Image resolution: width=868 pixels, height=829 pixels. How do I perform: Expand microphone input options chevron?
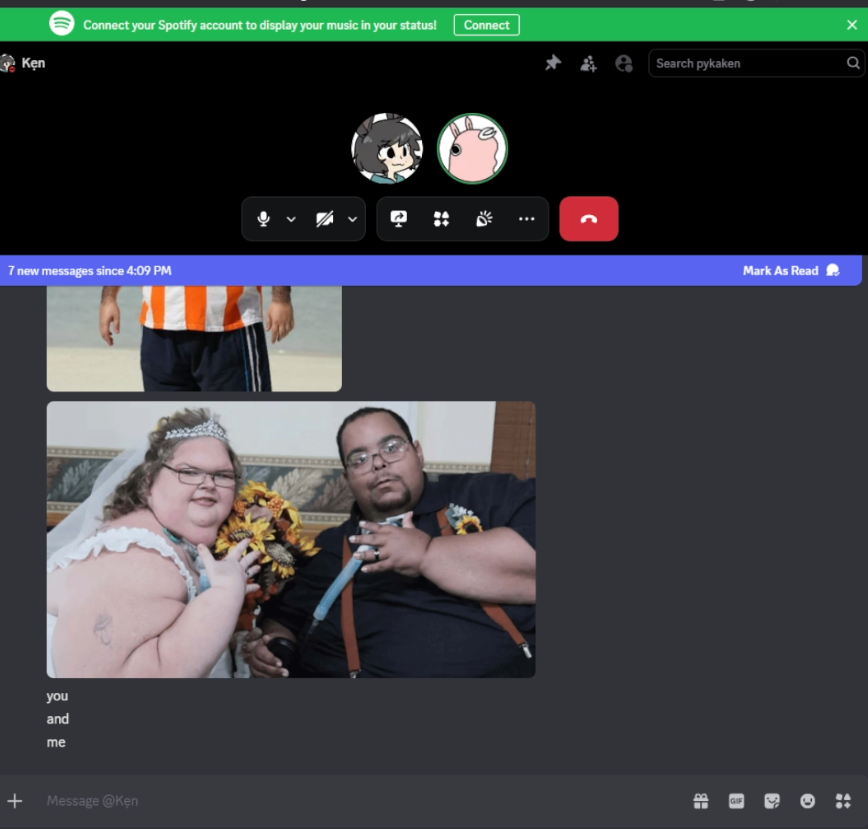tap(291, 219)
